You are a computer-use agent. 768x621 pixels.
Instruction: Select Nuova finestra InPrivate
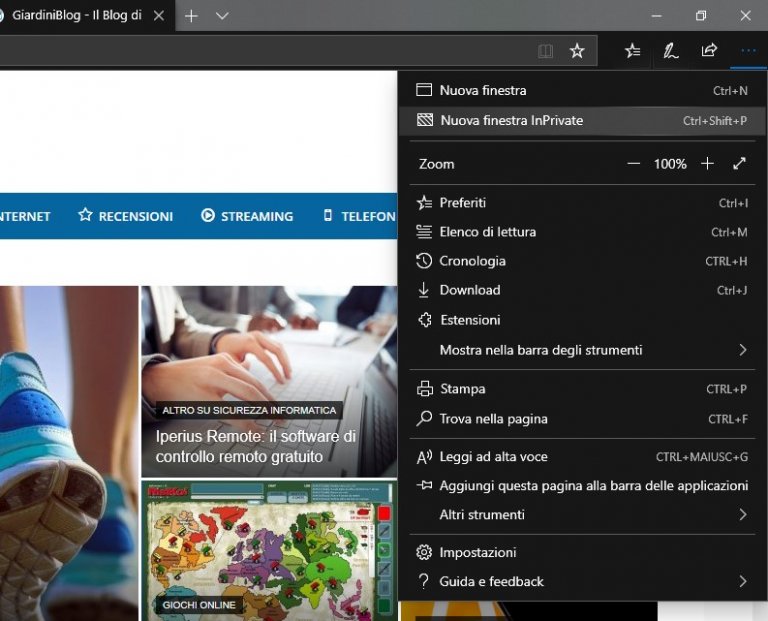pyautogui.click(x=511, y=121)
